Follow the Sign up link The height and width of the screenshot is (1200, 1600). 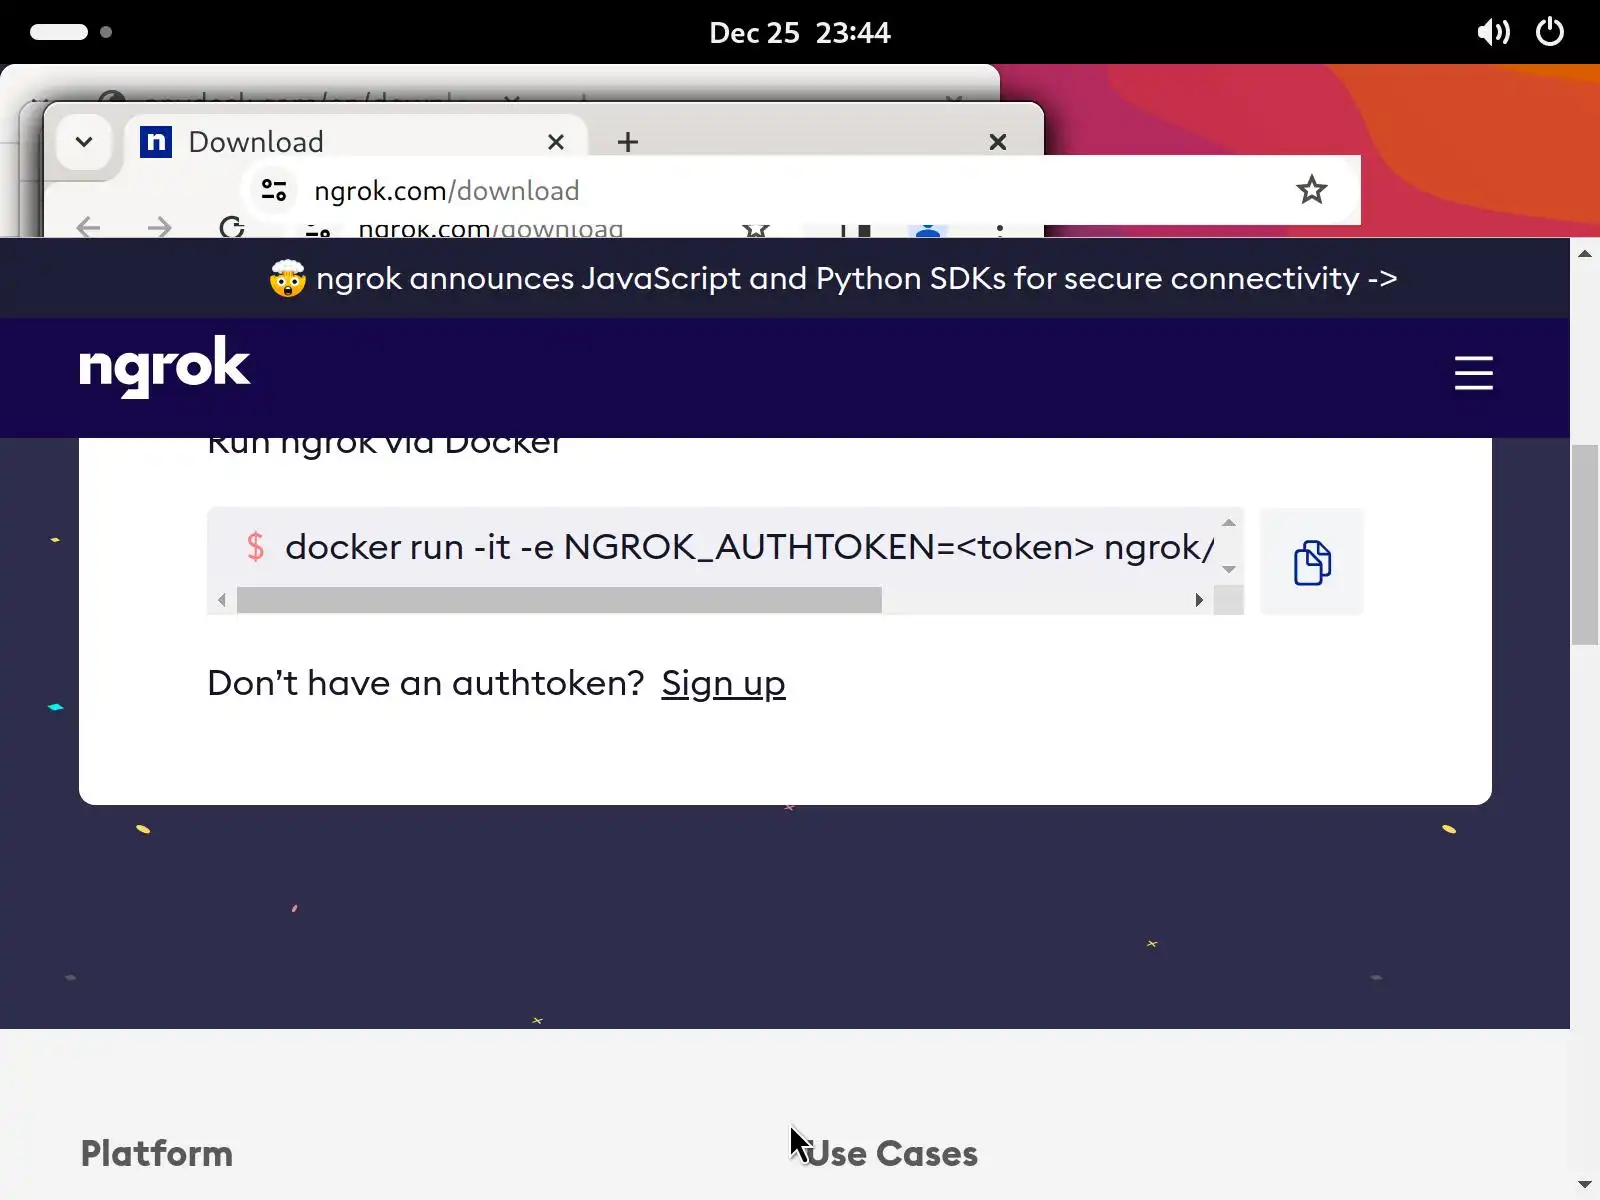coord(723,683)
